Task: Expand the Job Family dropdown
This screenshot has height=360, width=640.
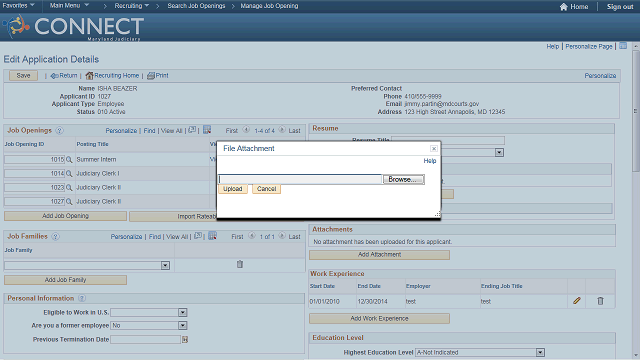Action: tap(165, 266)
